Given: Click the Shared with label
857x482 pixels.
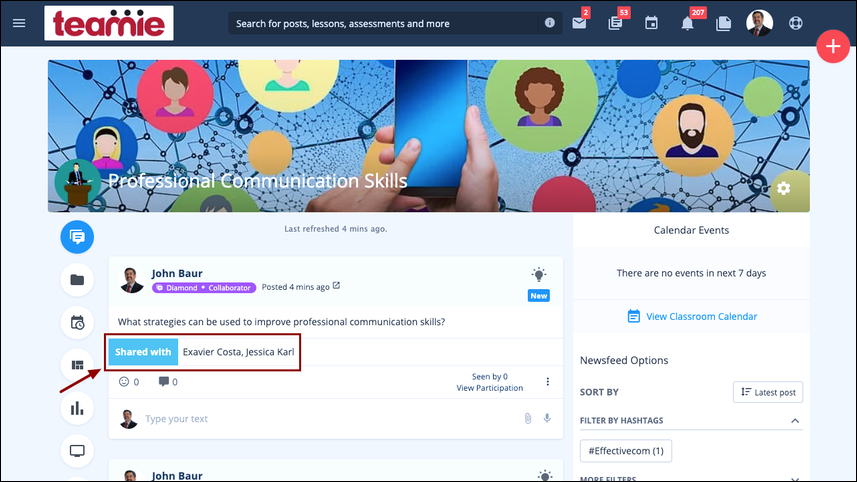Looking at the screenshot, I should point(143,352).
